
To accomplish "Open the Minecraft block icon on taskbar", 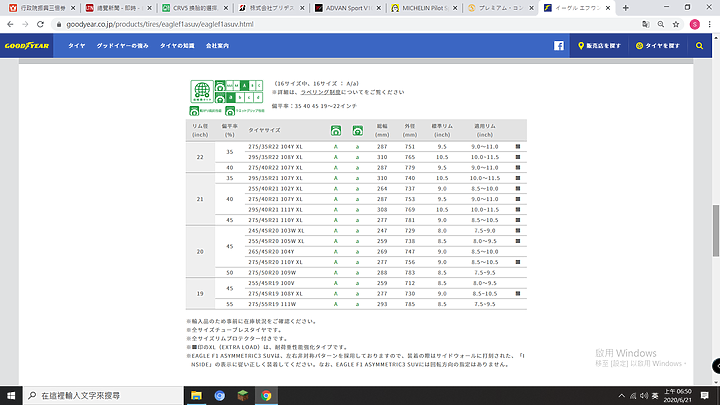I will [243, 395].
